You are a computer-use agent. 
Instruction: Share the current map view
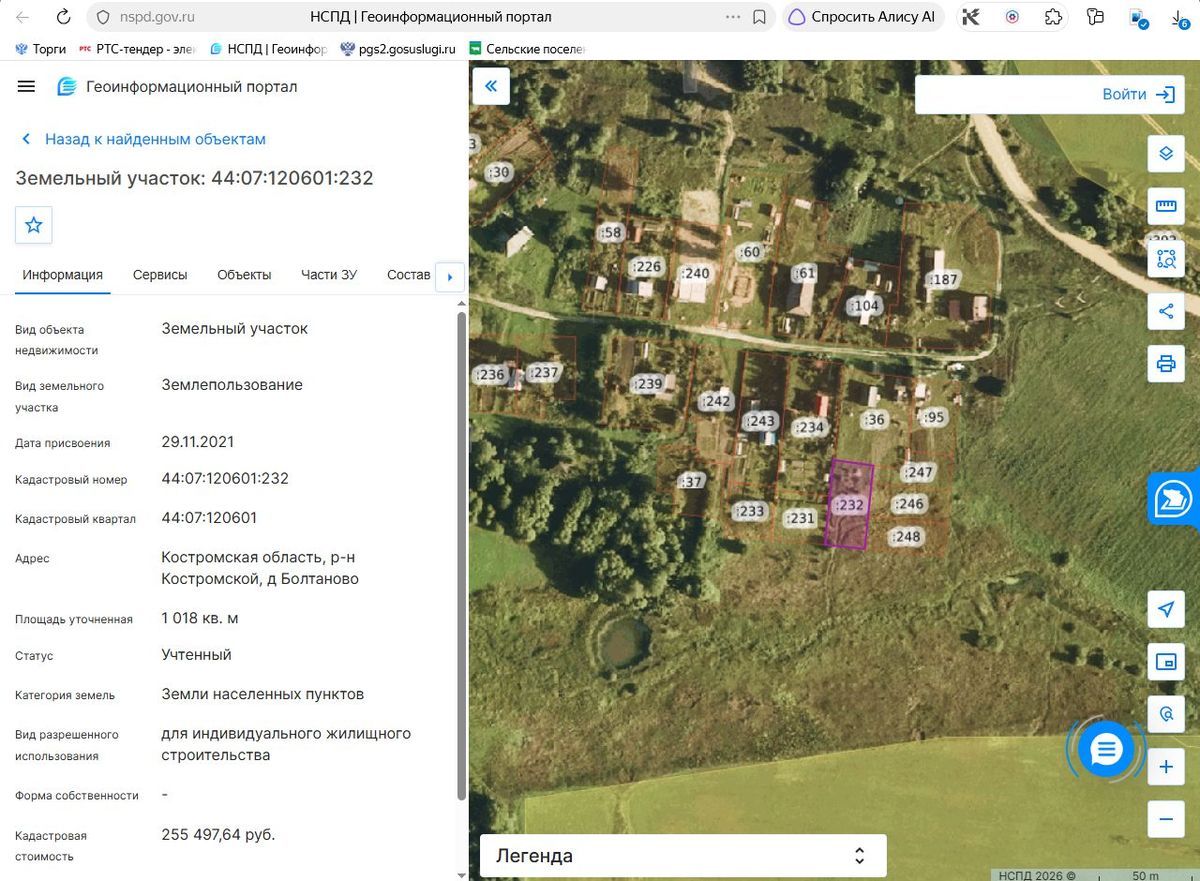[1166, 311]
